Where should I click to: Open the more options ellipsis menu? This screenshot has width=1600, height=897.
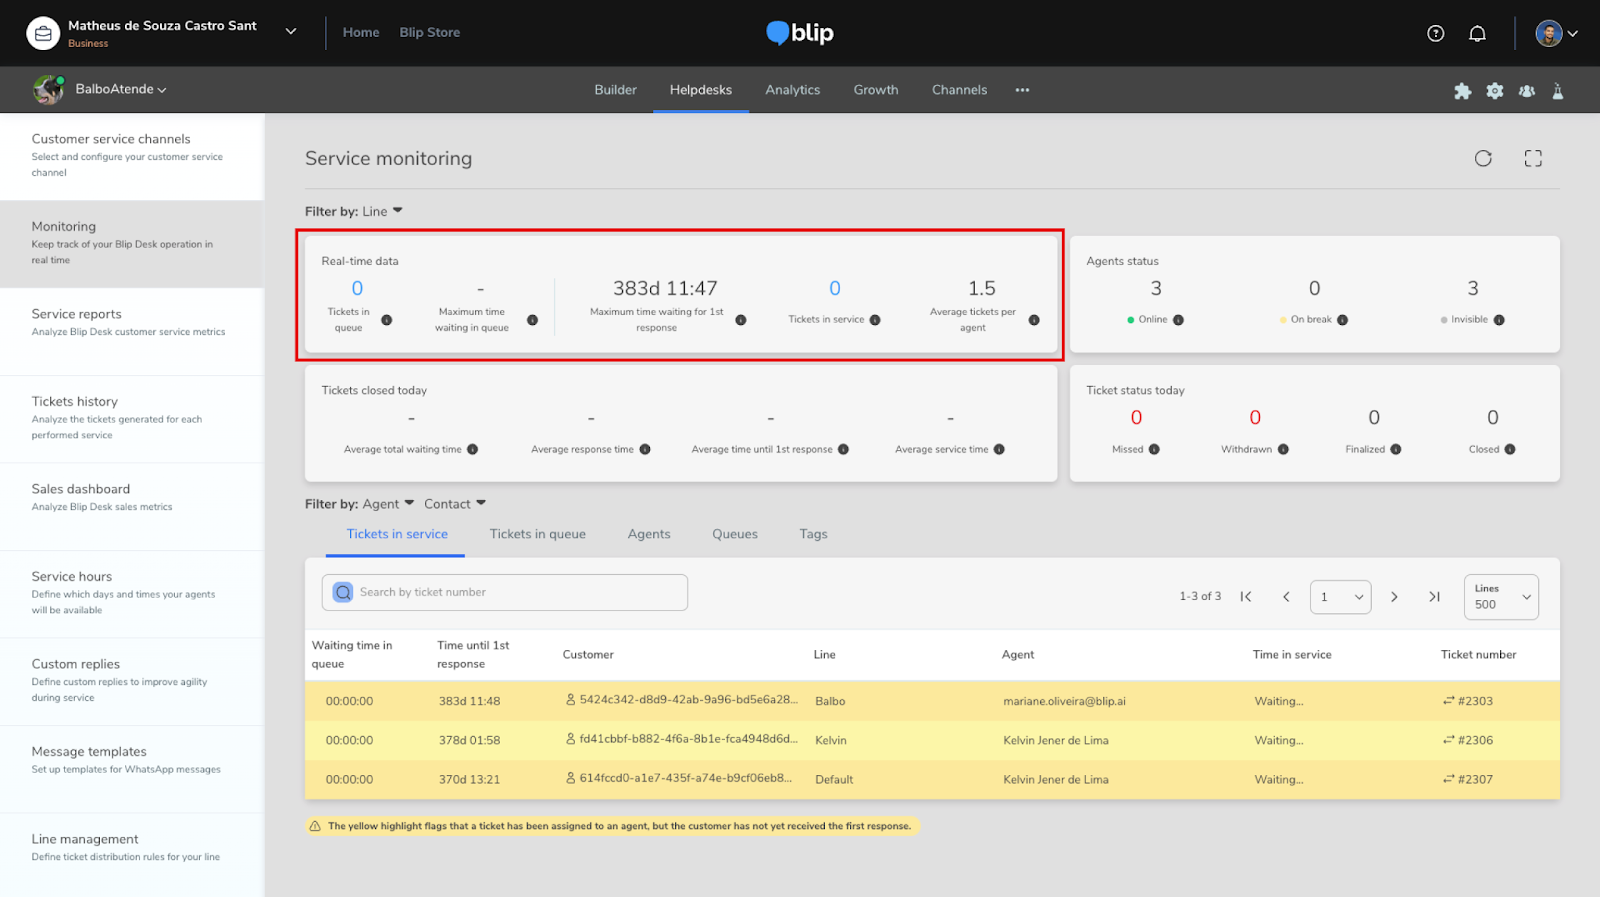coord(1022,90)
